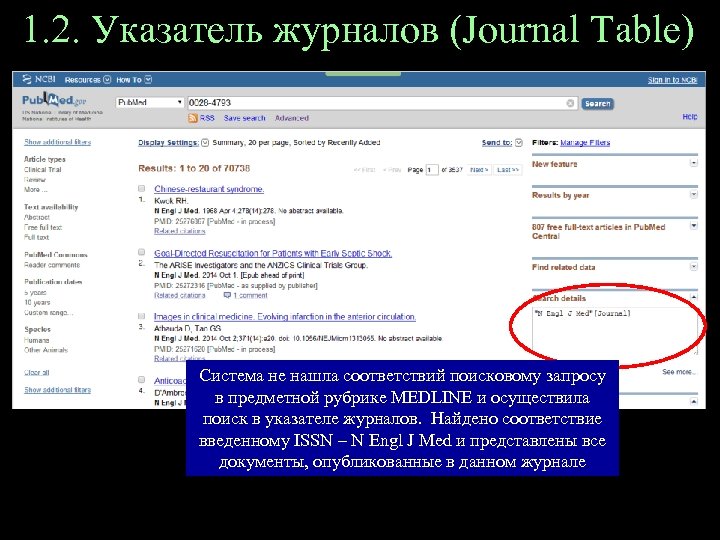The image size is (720, 540).
Task: Select the Free full text filter
Action: (x=43, y=227)
